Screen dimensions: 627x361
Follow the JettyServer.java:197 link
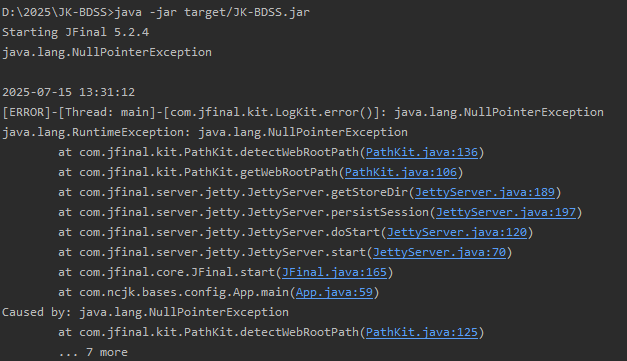506,212
